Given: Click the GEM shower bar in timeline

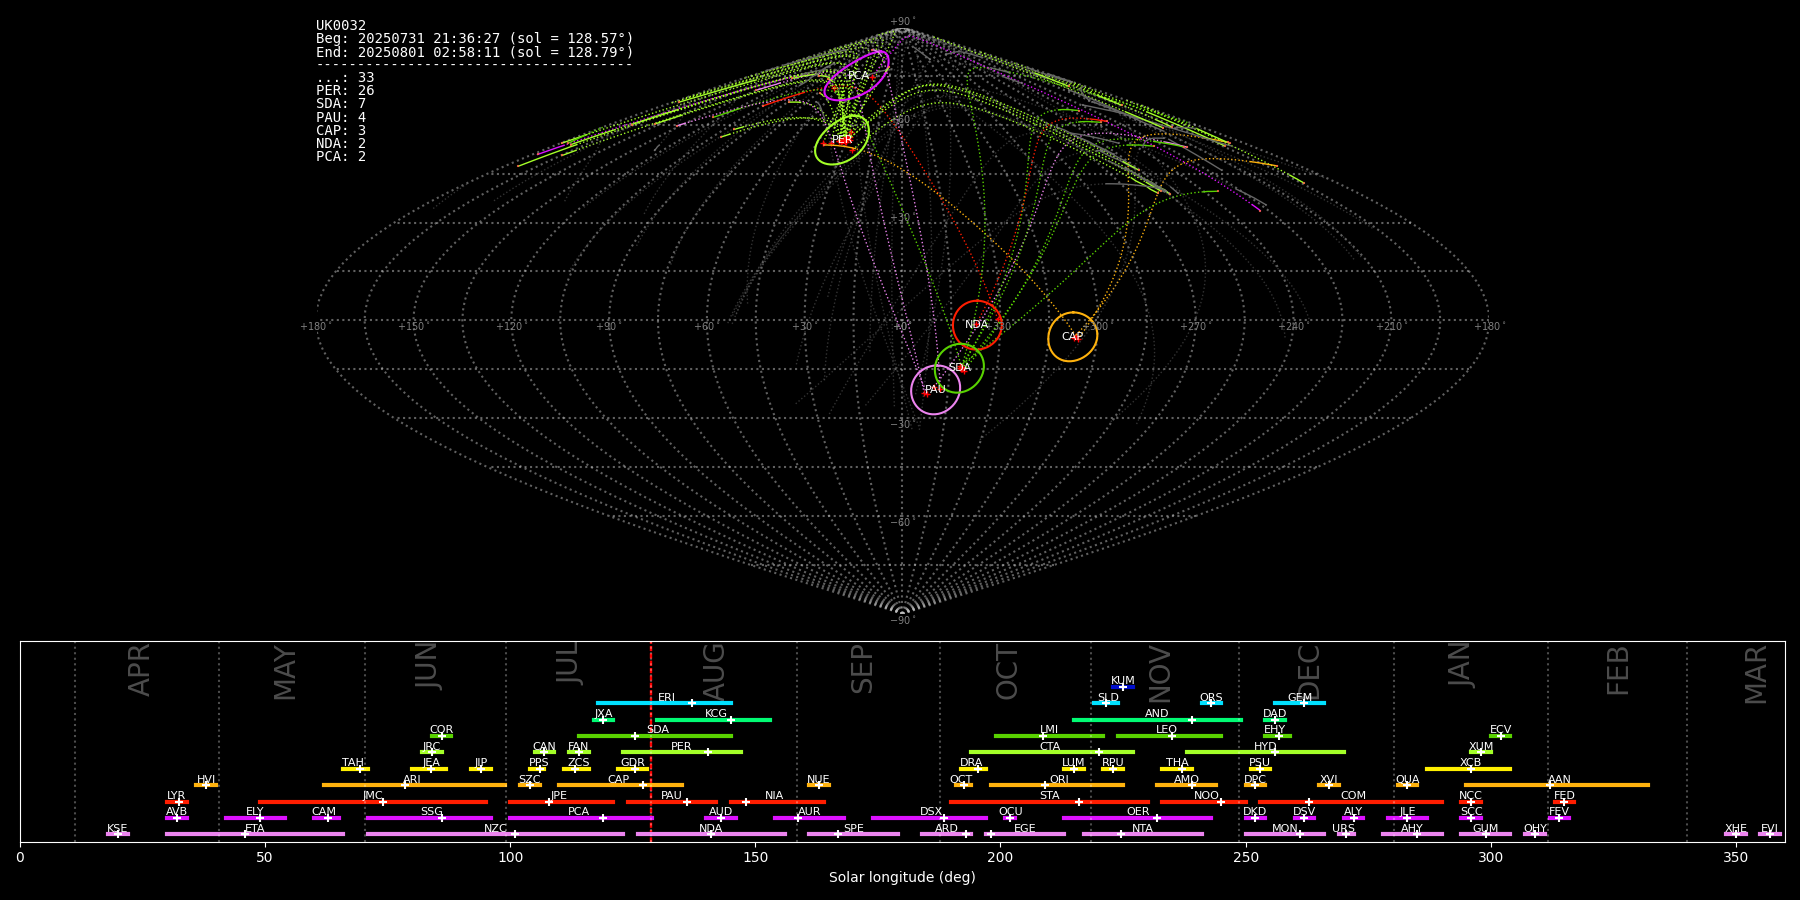Looking at the screenshot, I should click(1299, 703).
